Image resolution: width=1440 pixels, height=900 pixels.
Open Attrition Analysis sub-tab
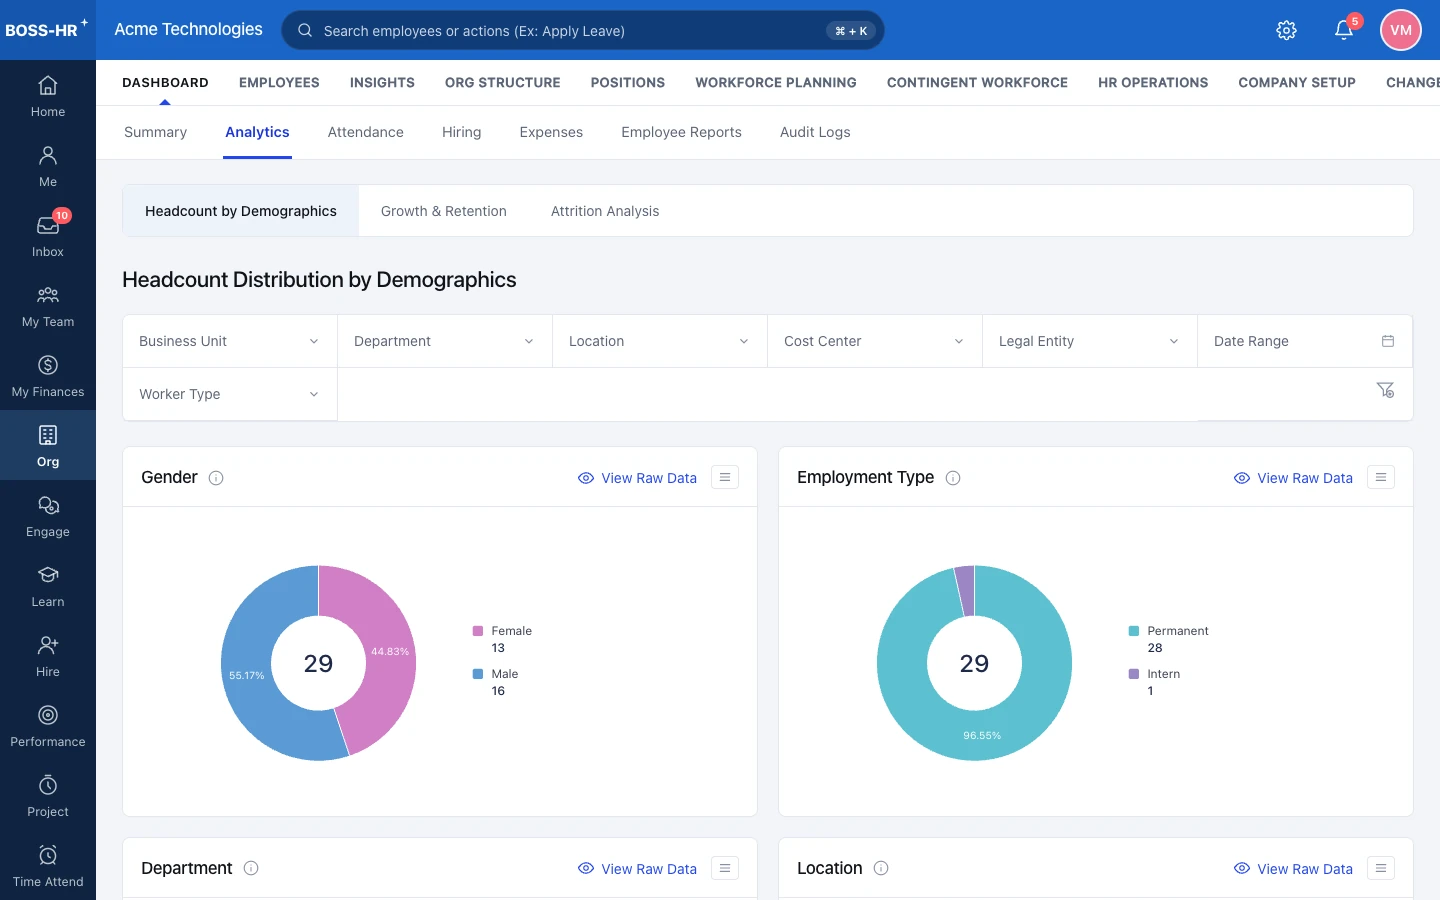pyautogui.click(x=605, y=211)
